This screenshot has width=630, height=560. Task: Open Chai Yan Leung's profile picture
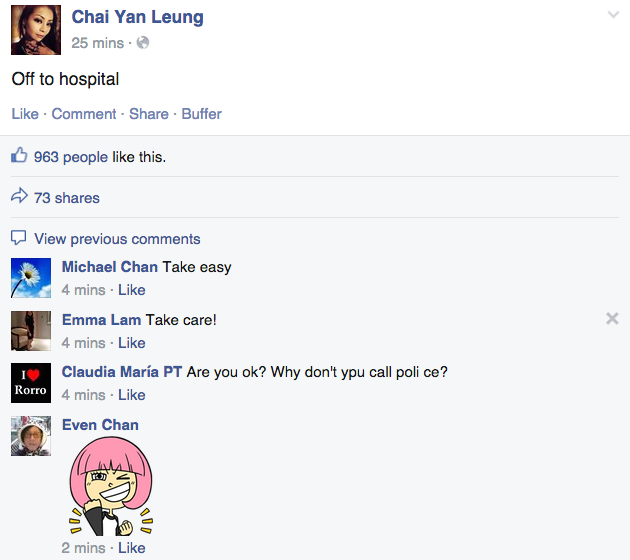pyautogui.click(x=36, y=29)
